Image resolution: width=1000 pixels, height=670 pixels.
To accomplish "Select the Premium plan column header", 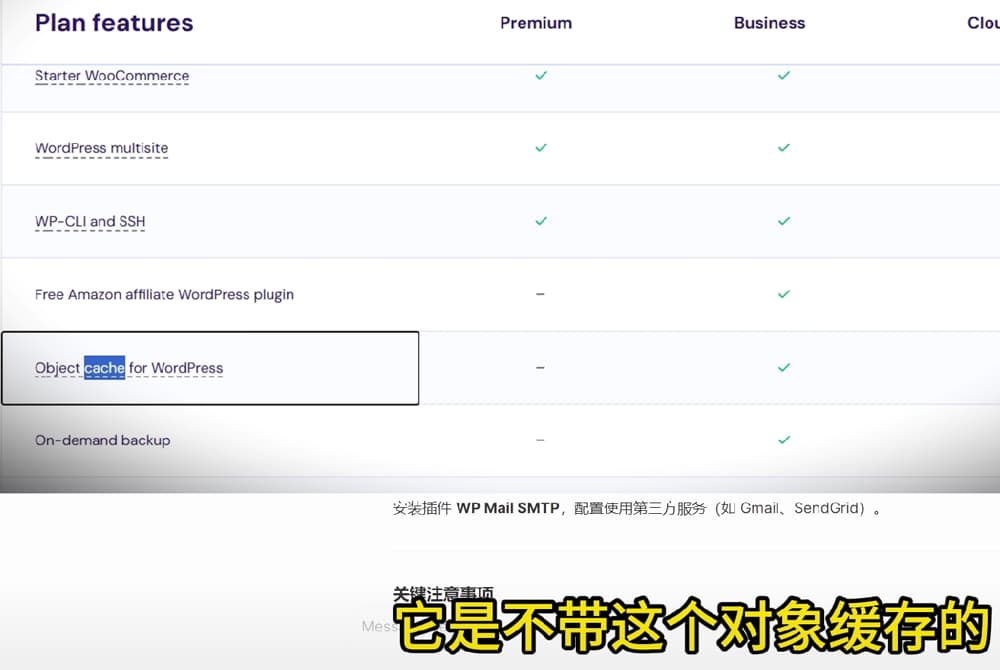I will tap(536, 23).
